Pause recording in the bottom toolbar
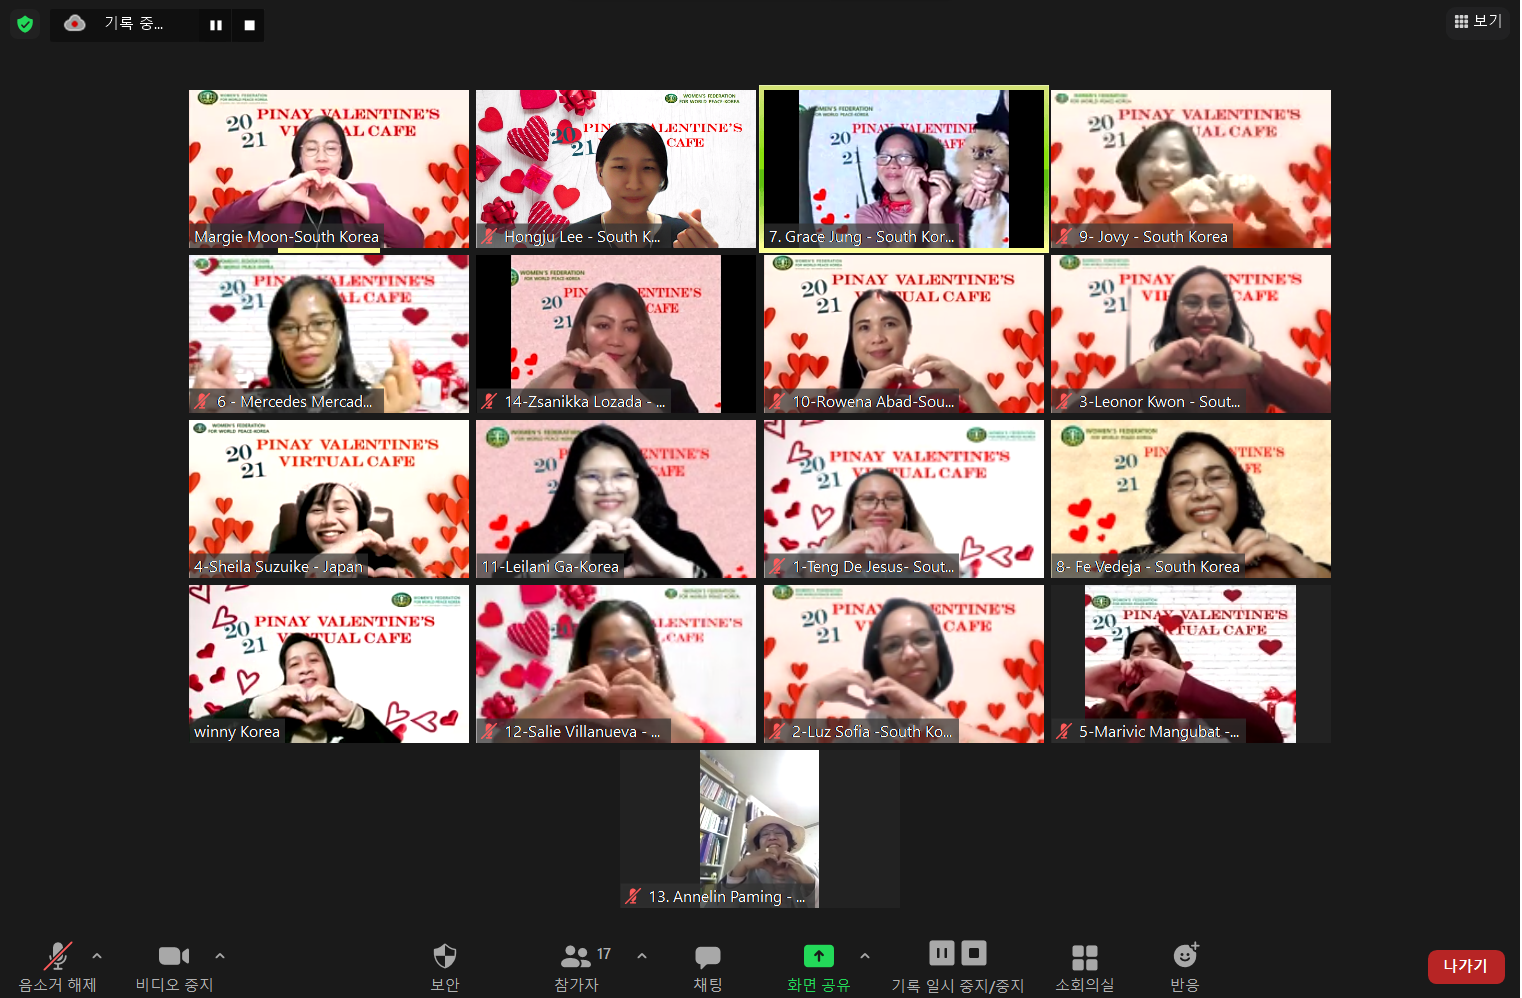This screenshot has height=998, width=1522. pos(941,953)
